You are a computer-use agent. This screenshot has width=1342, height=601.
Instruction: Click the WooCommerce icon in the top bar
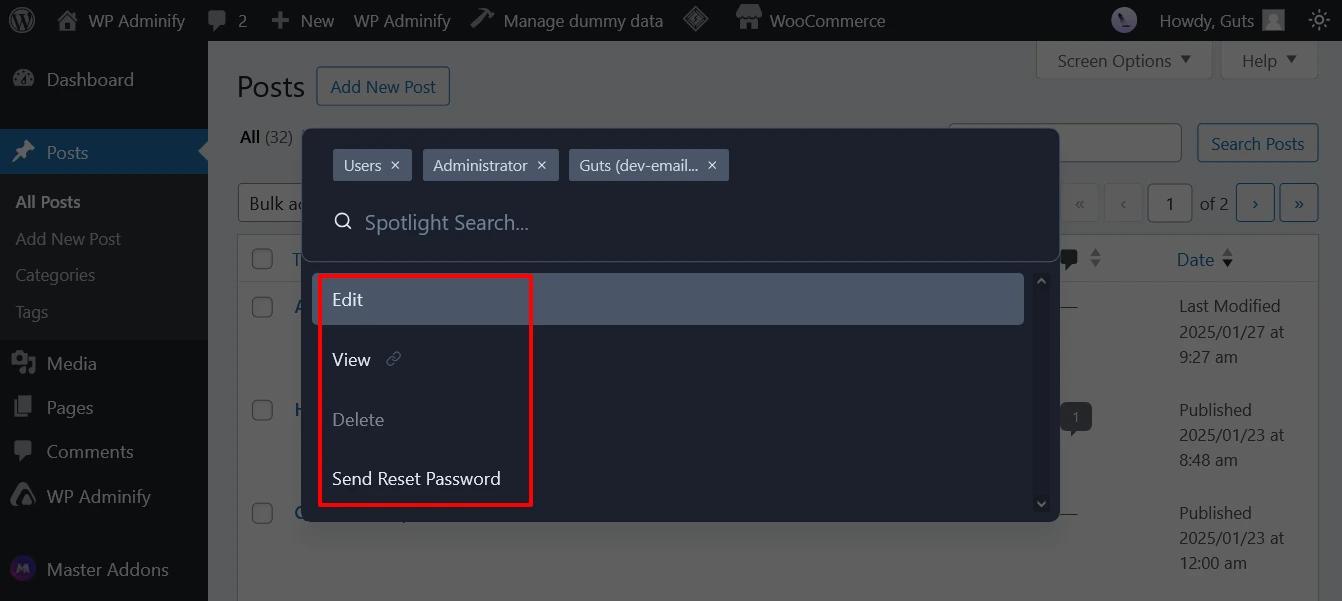pos(749,18)
